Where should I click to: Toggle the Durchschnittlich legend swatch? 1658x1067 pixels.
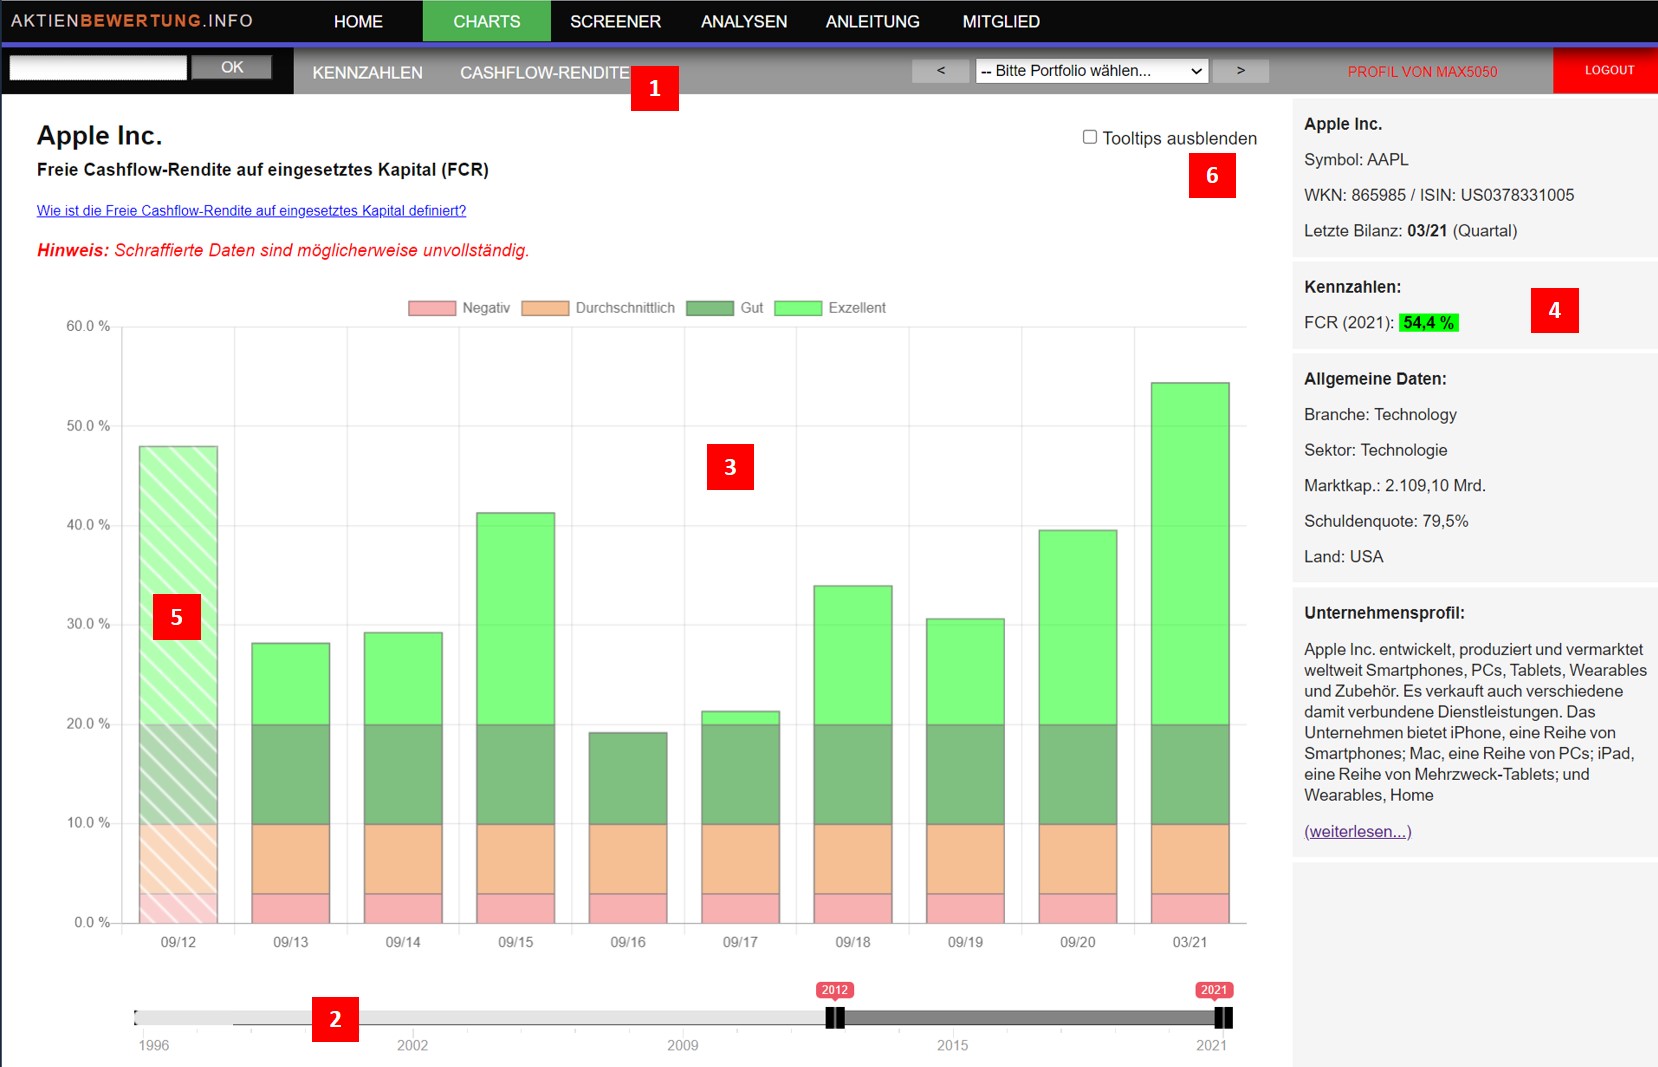pos(545,308)
